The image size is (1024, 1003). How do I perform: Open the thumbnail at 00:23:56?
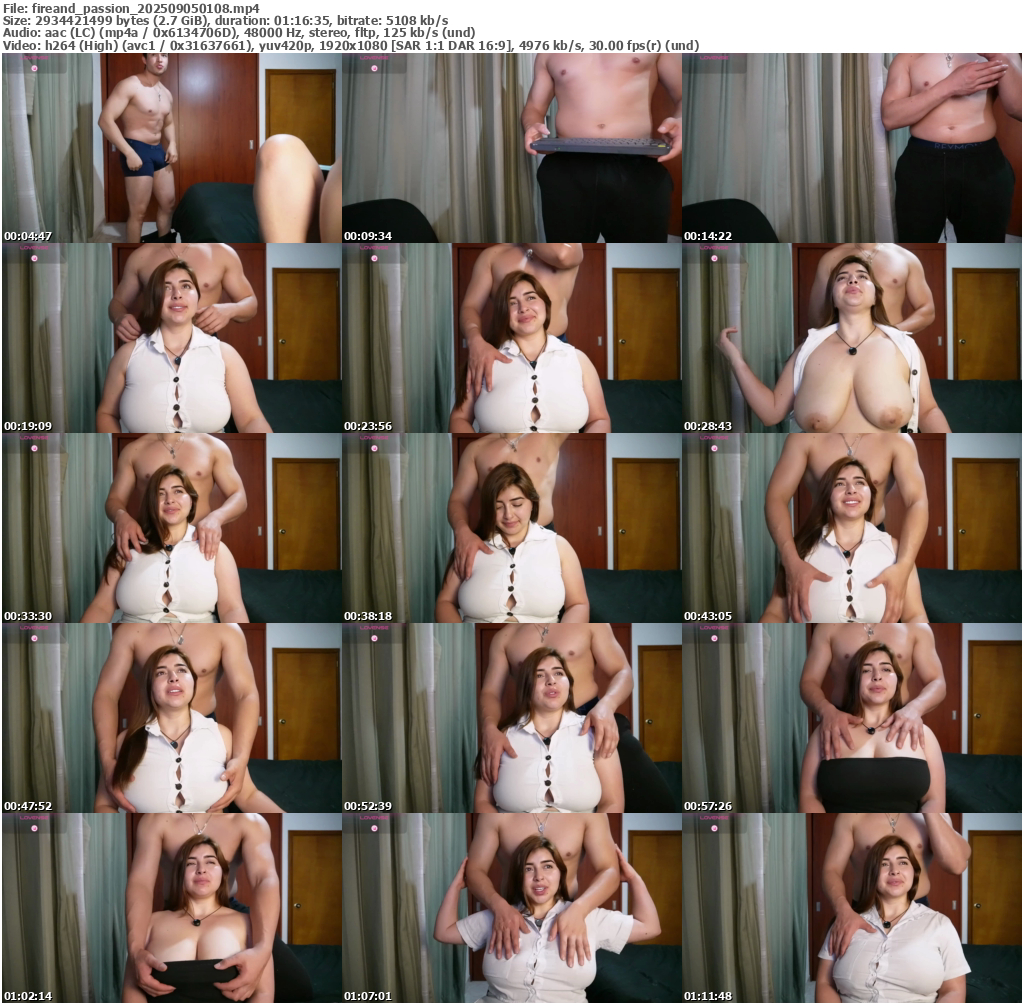(x=511, y=338)
